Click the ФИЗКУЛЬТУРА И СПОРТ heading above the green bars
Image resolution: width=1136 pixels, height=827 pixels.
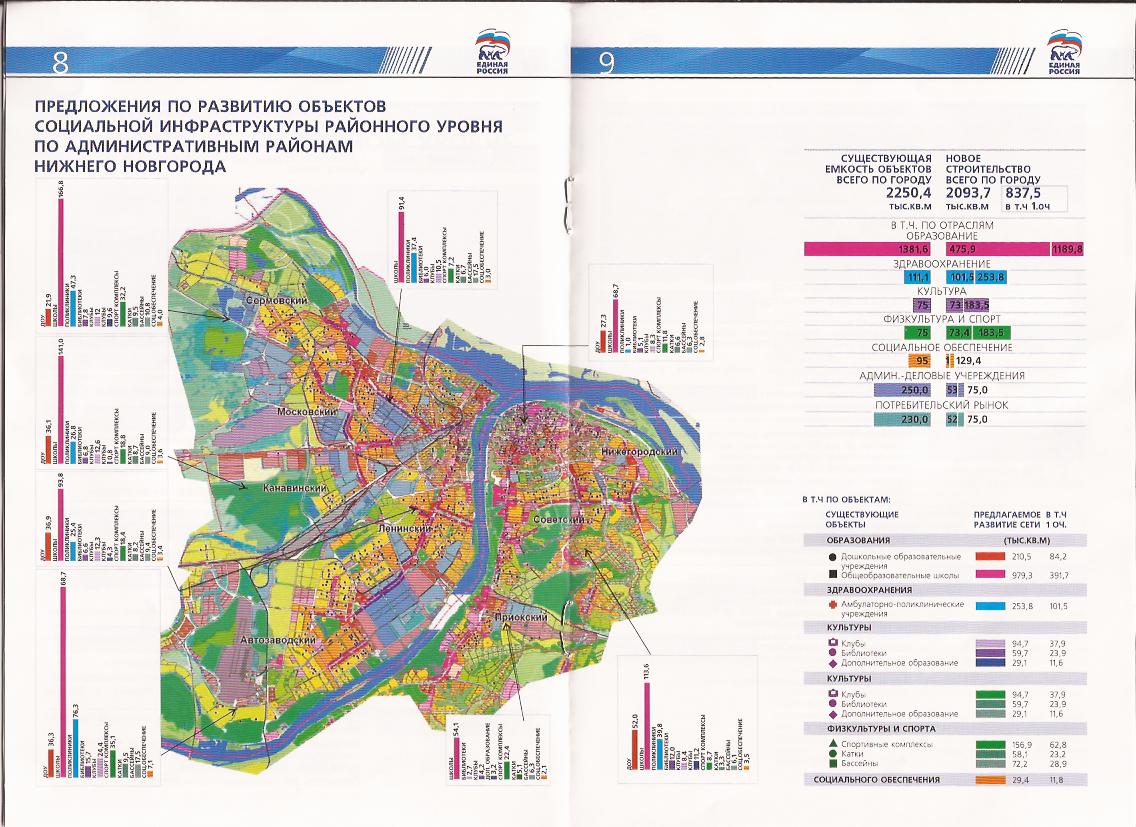click(x=942, y=319)
